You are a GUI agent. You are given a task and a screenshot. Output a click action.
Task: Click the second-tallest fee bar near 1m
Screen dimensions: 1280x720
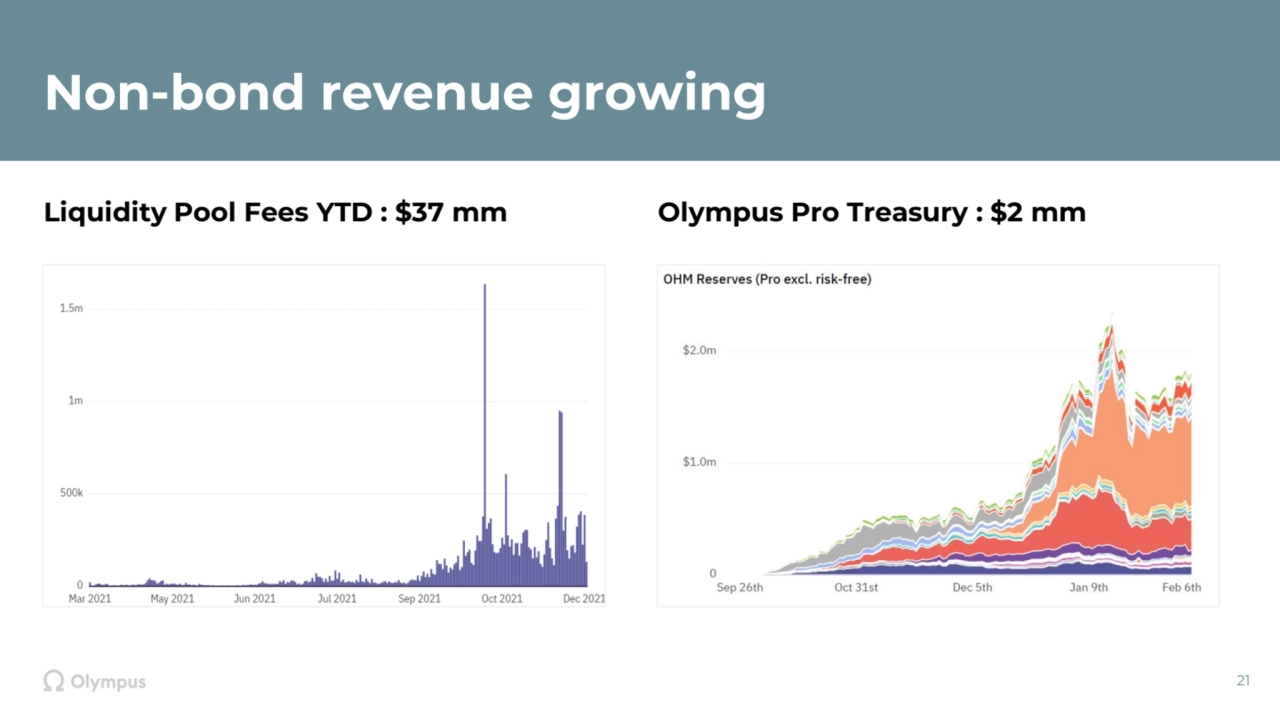[x=561, y=498]
